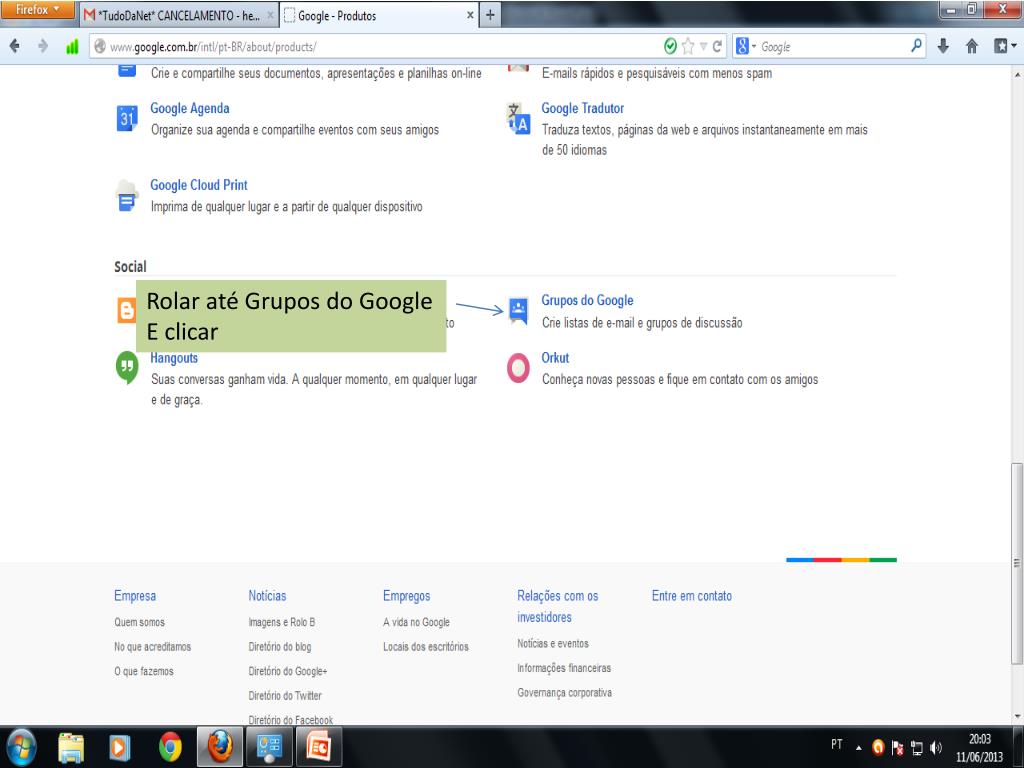Open the Diretório do Twitter link
1024x768 pixels.
tap(285, 696)
